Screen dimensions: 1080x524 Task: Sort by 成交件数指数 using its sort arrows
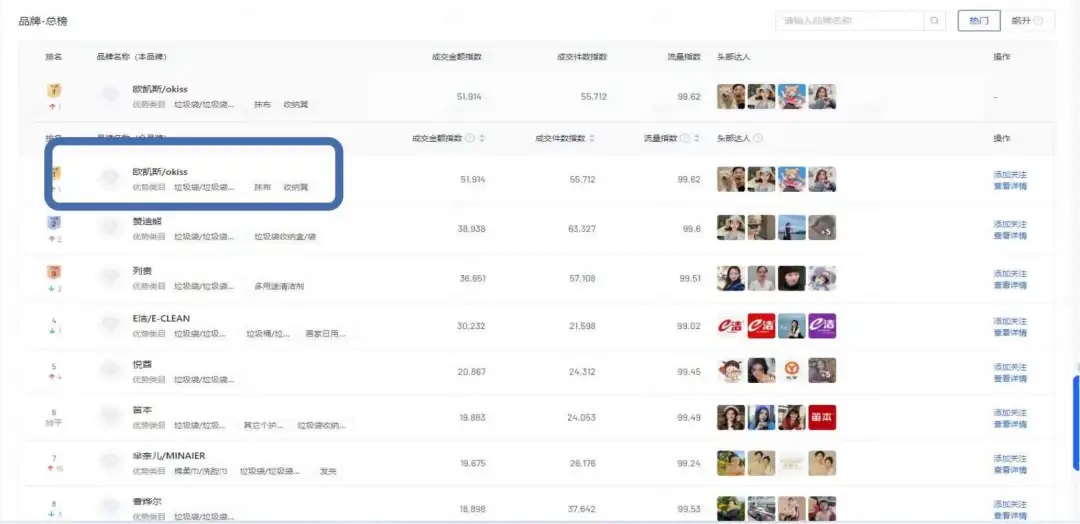click(592, 138)
